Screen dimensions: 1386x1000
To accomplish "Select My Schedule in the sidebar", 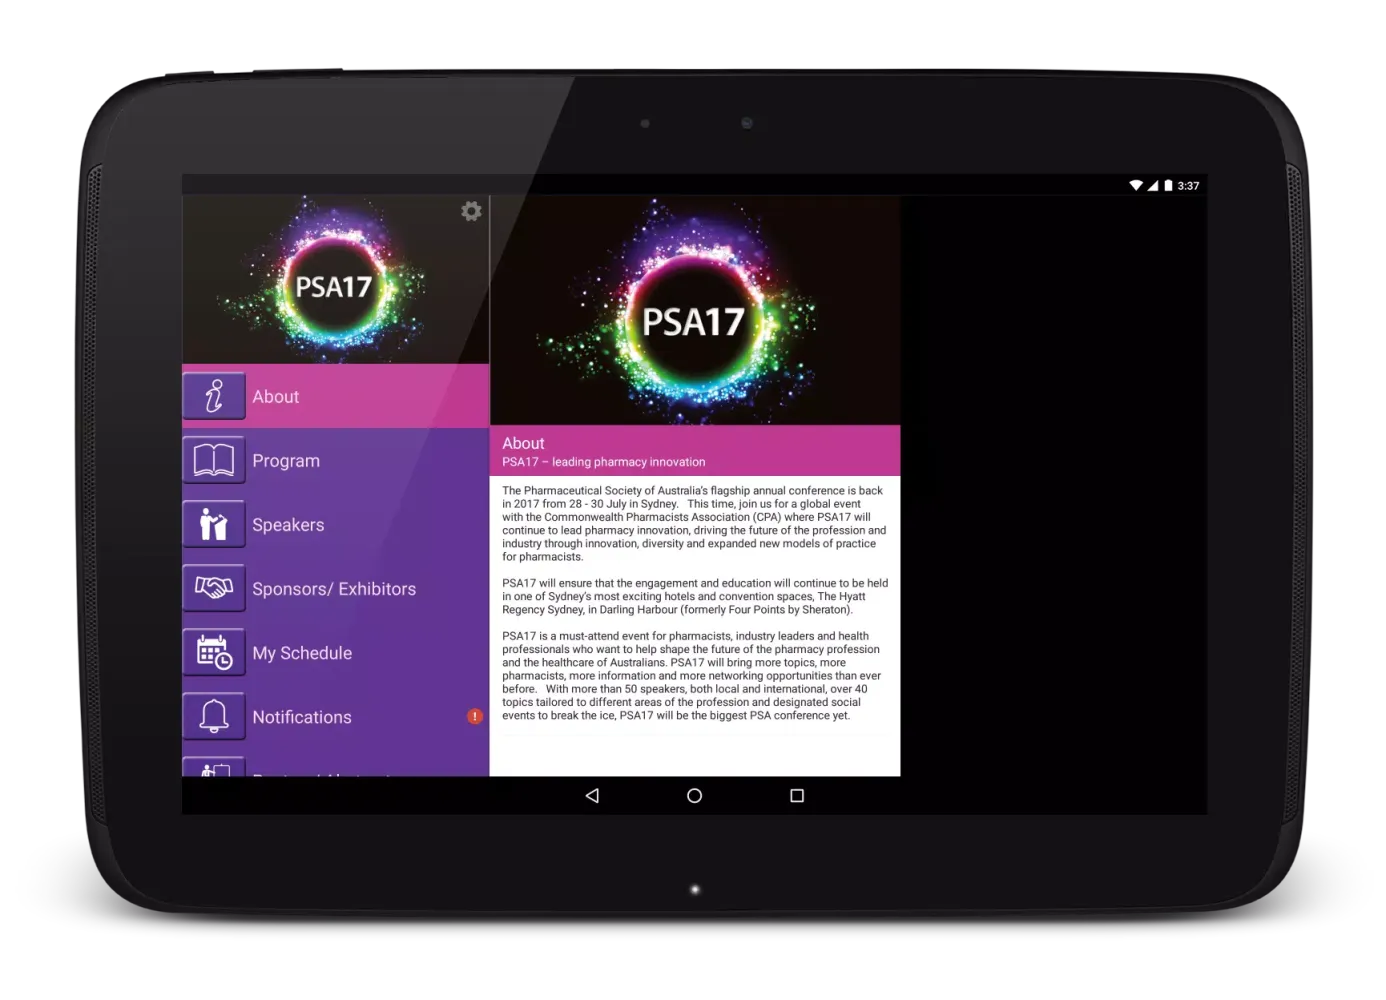I will (302, 653).
